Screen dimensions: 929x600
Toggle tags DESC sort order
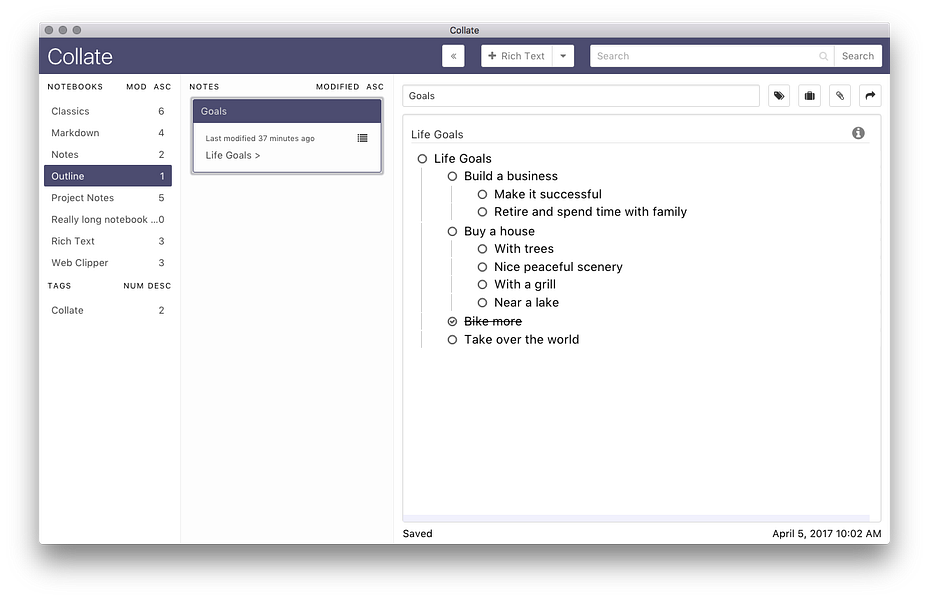159,285
